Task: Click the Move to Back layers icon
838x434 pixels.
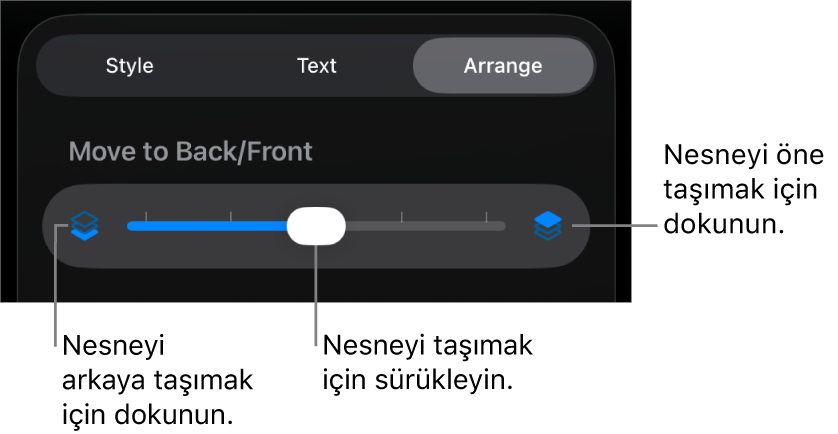Action: (85, 226)
